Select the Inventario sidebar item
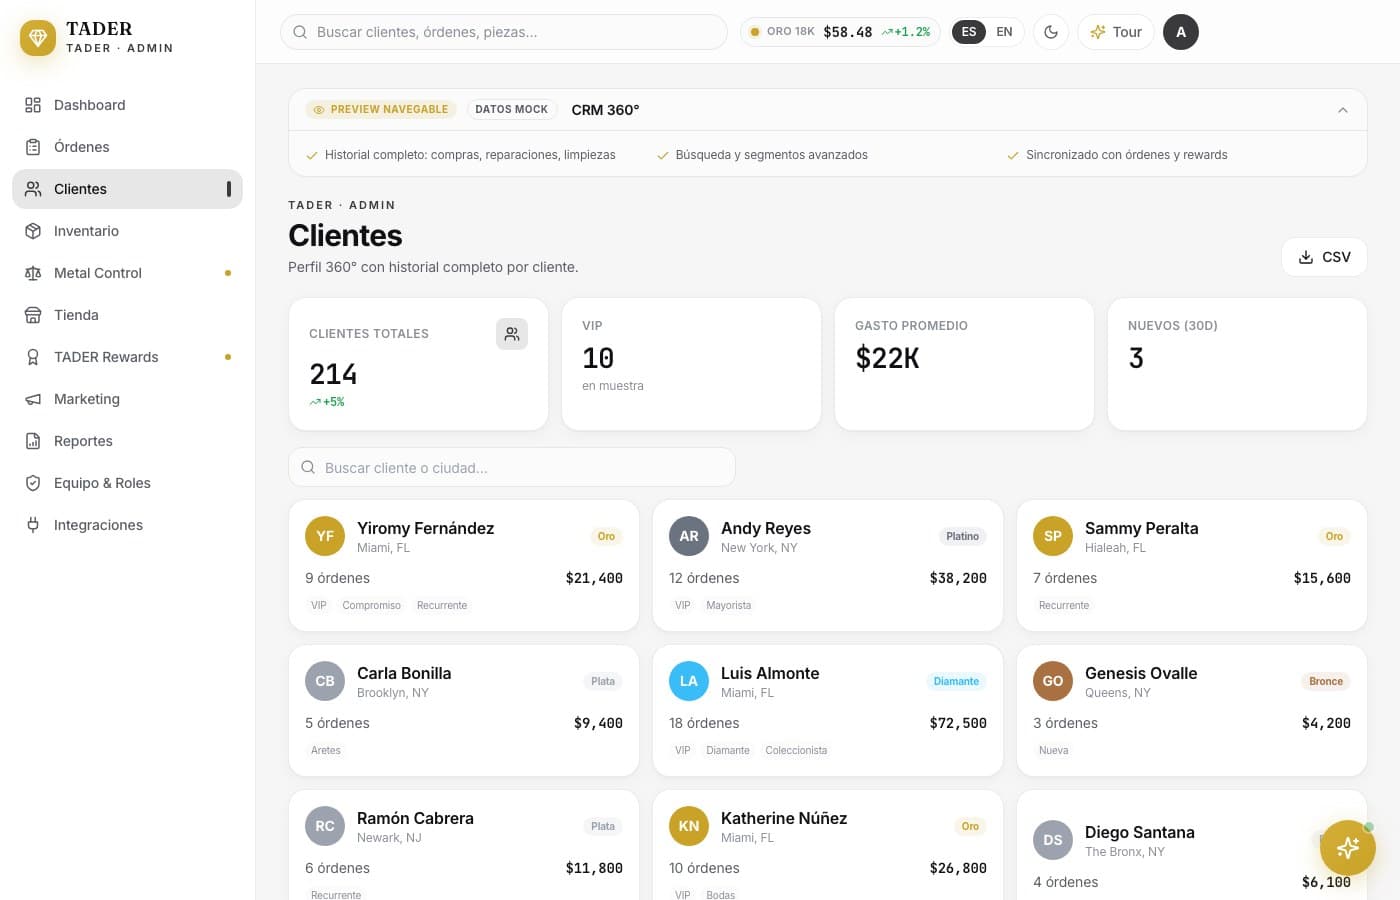The height and width of the screenshot is (900, 1400). click(x=127, y=231)
